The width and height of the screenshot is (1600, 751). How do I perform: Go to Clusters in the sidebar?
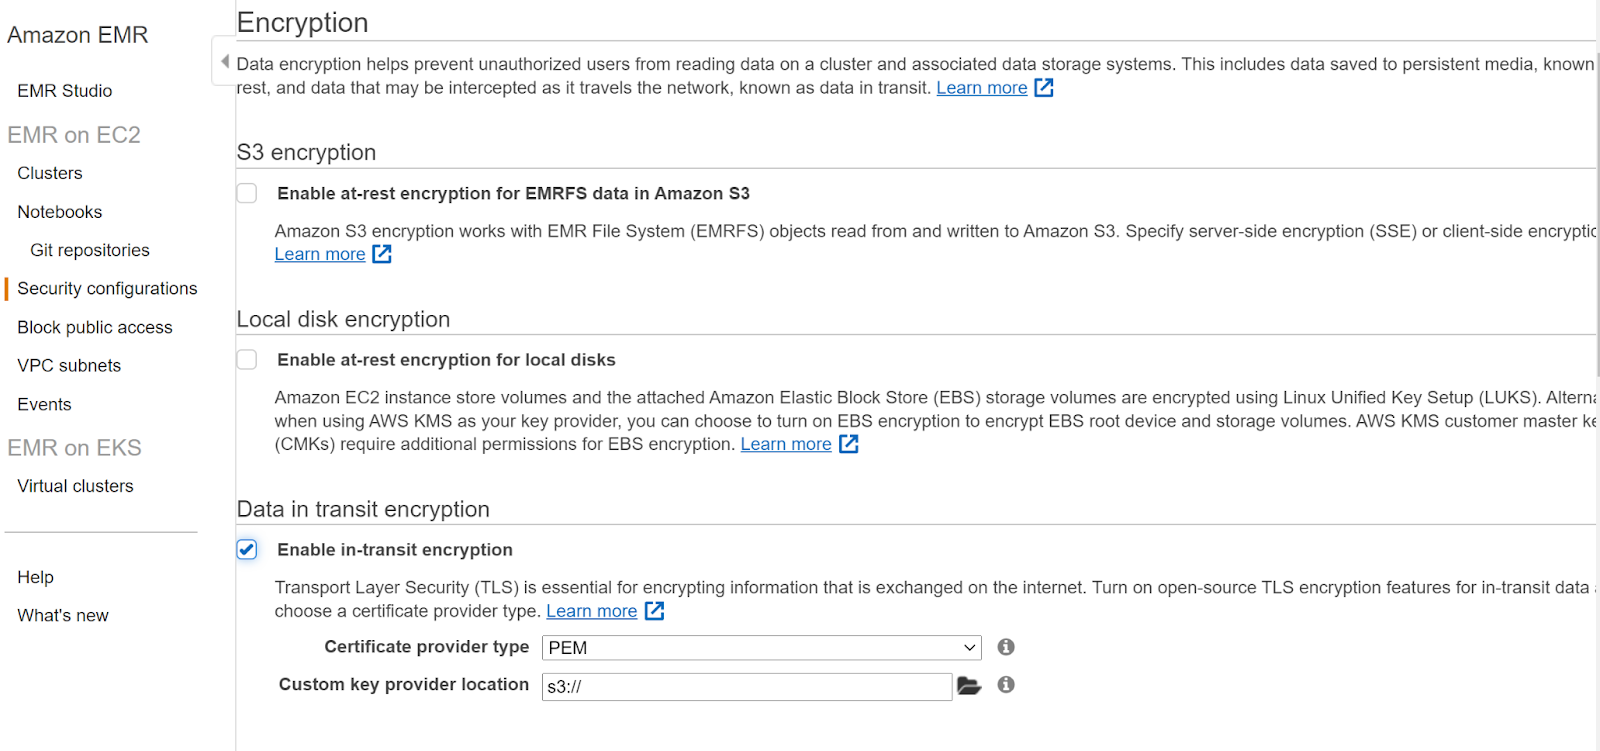coord(50,173)
